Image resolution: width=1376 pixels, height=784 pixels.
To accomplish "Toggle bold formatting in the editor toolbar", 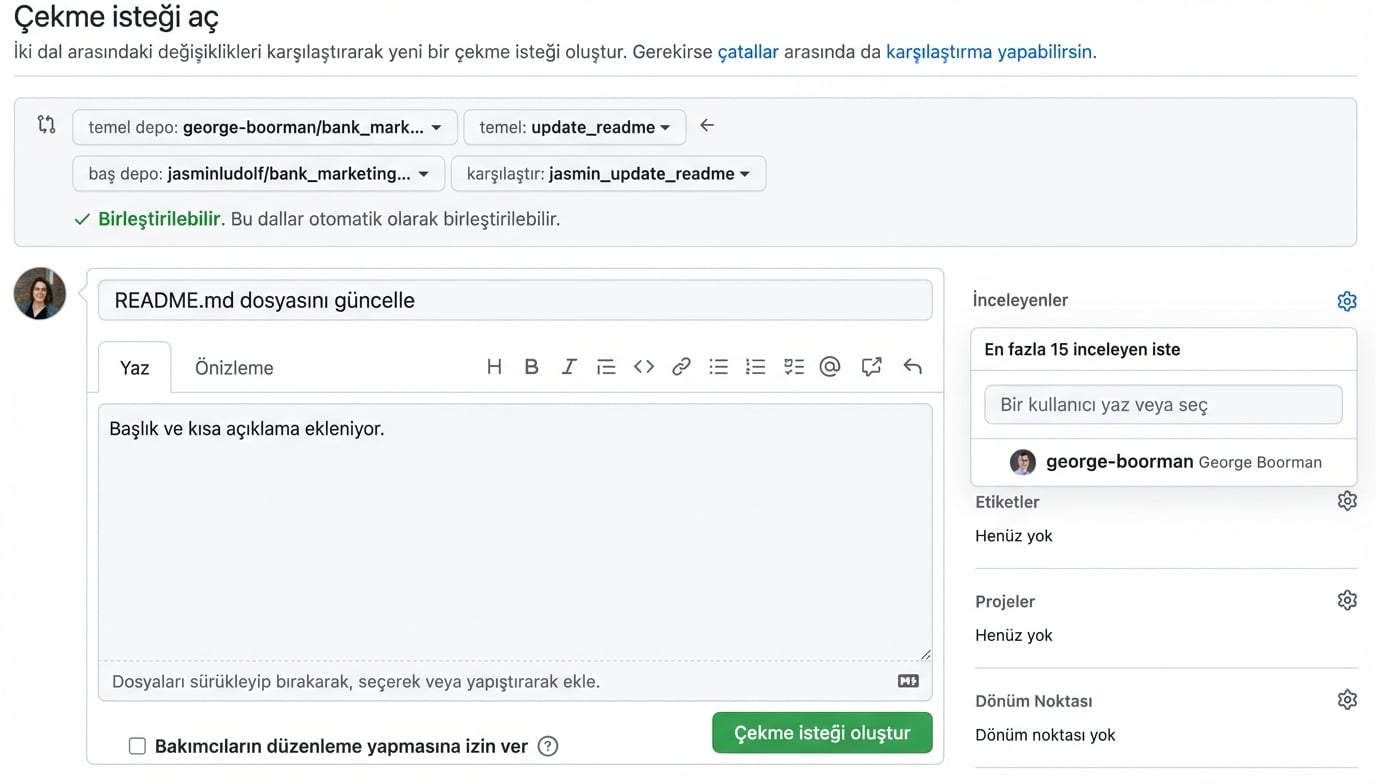I will click(x=531, y=366).
